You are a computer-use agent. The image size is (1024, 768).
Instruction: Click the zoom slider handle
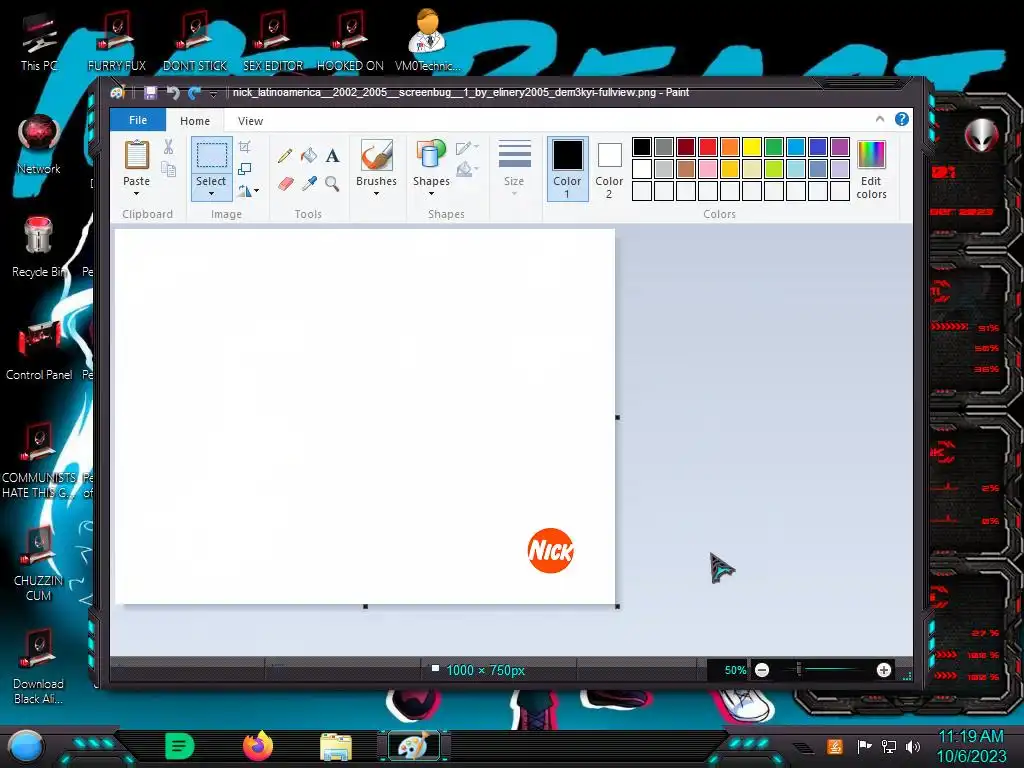pyautogui.click(x=799, y=669)
